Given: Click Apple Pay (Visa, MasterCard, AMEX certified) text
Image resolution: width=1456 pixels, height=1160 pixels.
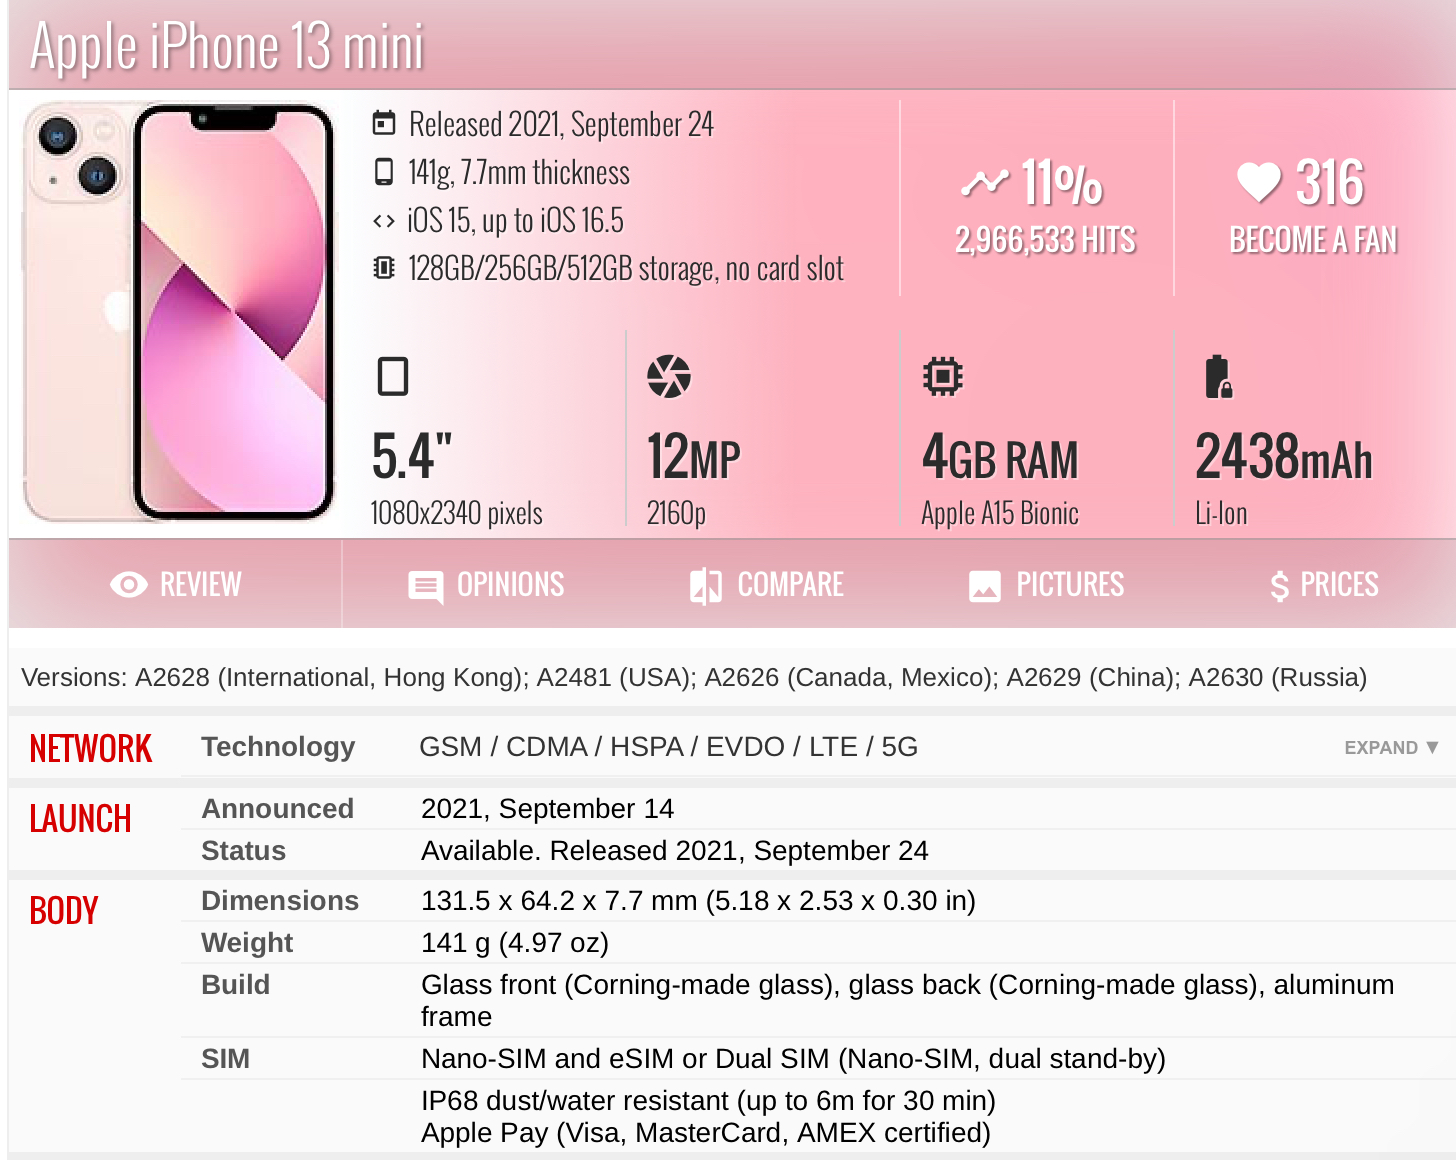Looking at the screenshot, I should click(x=706, y=1132).
